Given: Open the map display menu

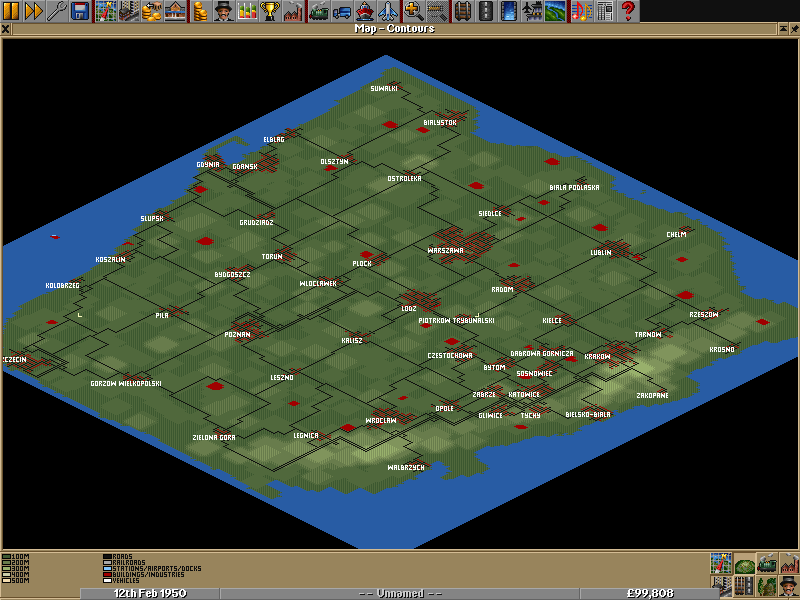Looking at the screenshot, I should point(106,11).
